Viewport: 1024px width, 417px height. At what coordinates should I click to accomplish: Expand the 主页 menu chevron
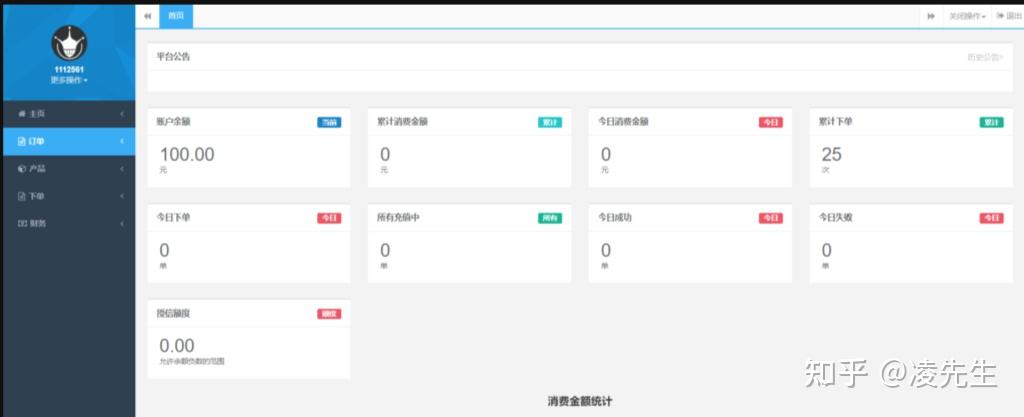tap(122, 114)
